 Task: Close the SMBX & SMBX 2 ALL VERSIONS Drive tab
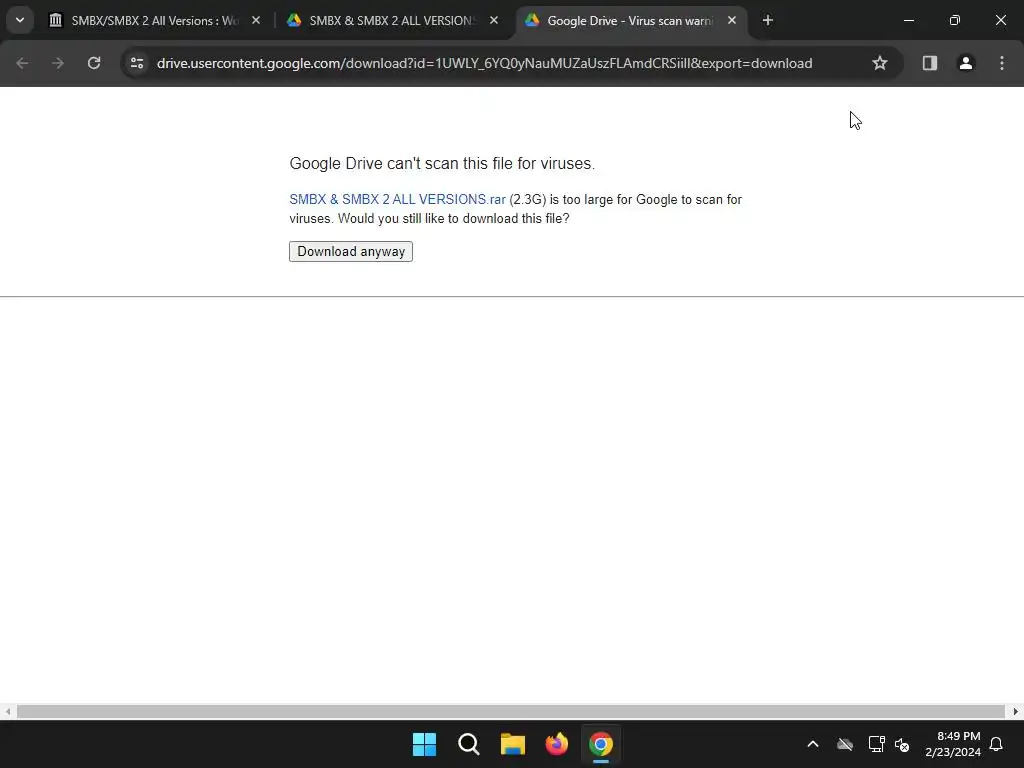[x=494, y=20]
